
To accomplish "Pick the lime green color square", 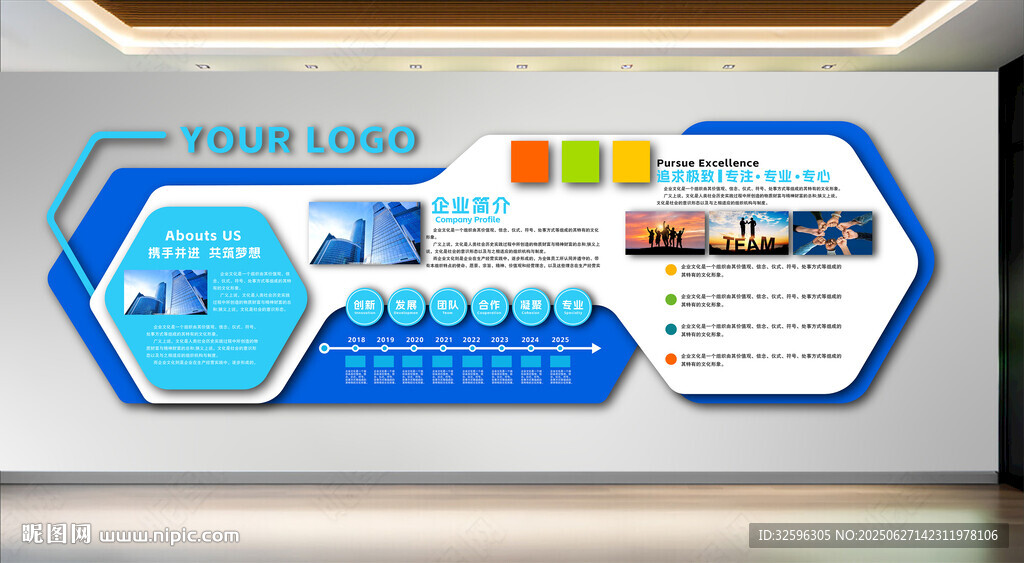I will pos(581,161).
